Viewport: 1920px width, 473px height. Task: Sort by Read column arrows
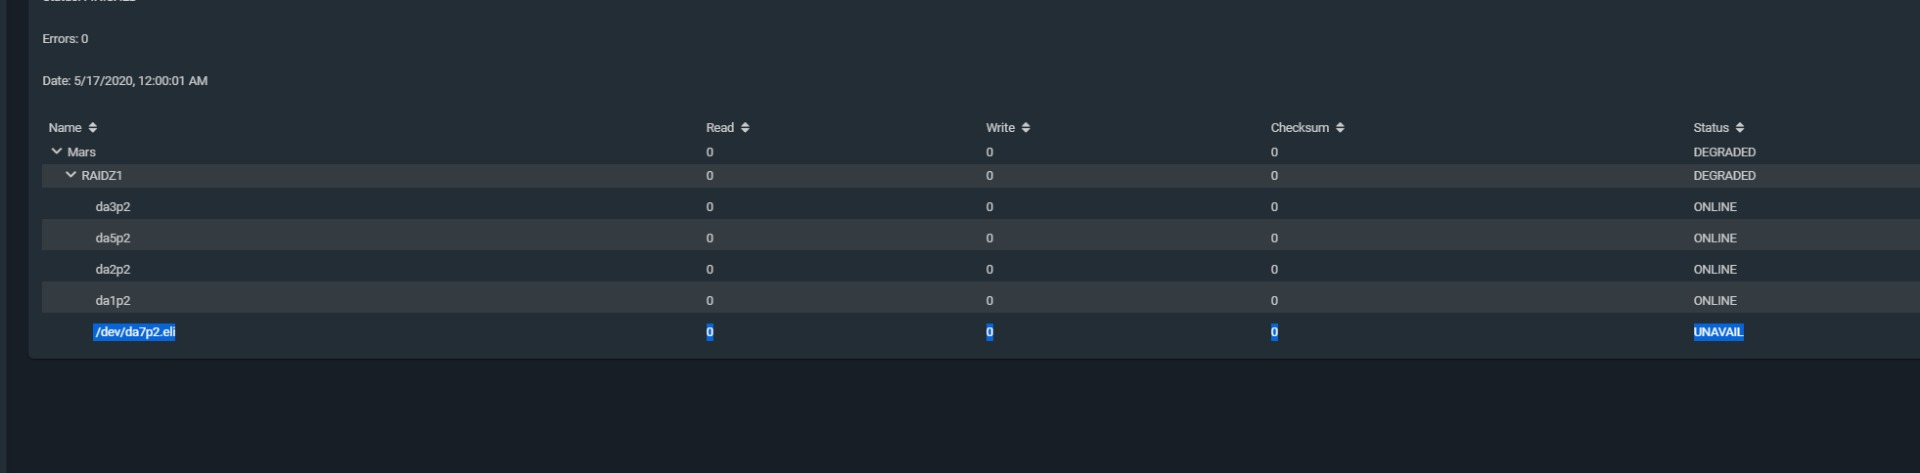pyautogui.click(x=745, y=128)
